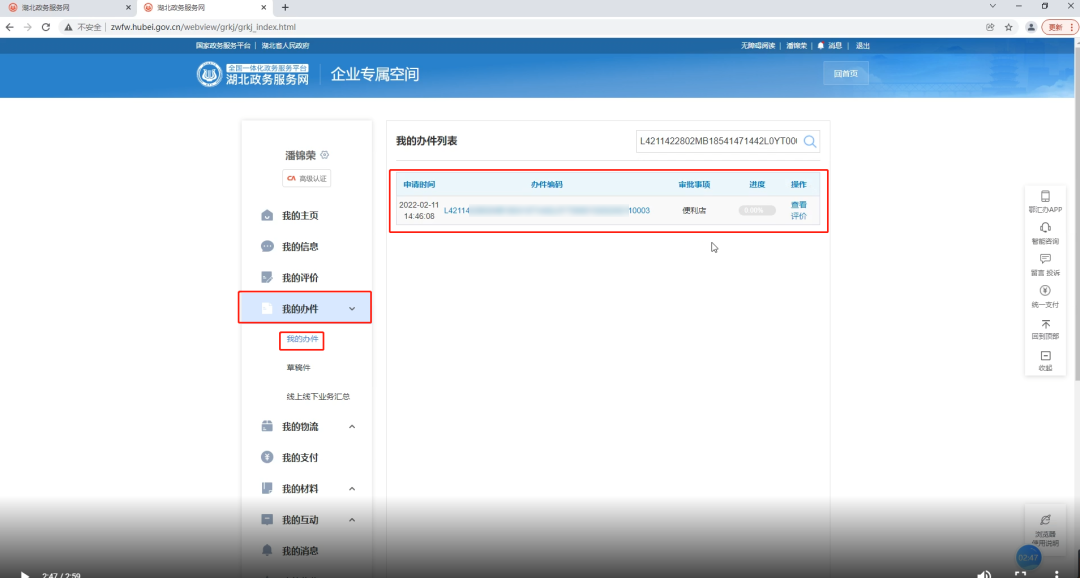Click the 便利店 cell in table
The image size is (1080, 578).
coord(694,211)
